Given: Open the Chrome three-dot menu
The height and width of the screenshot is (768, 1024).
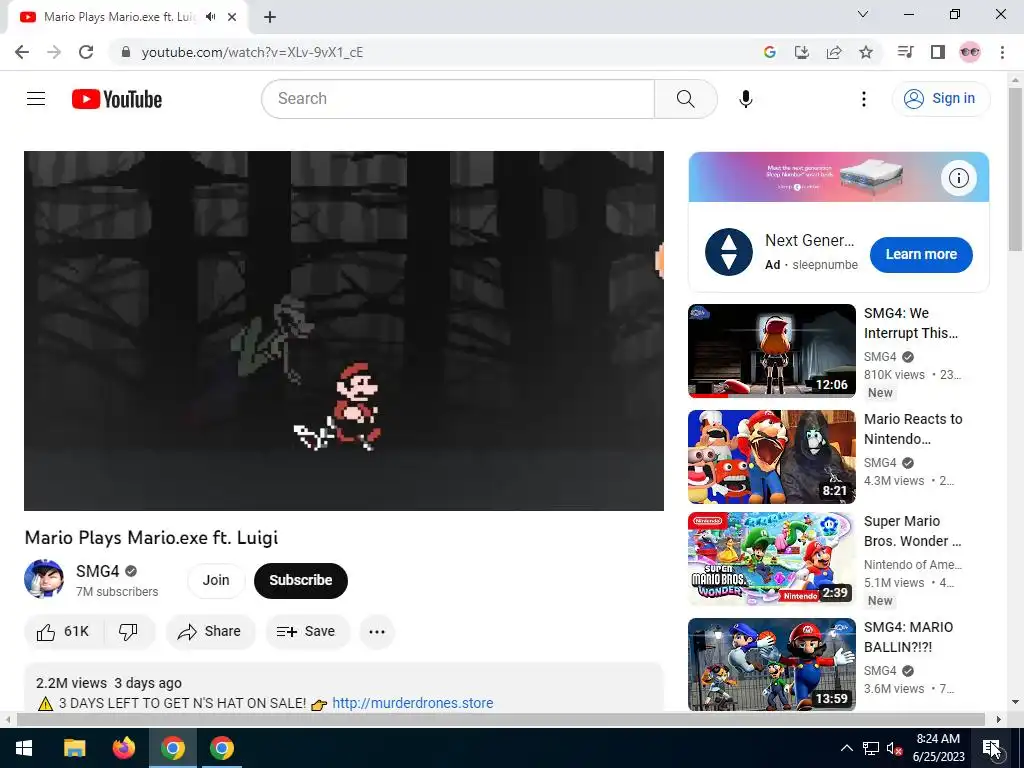Looking at the screenshot, I should (x=1002, y=52).
